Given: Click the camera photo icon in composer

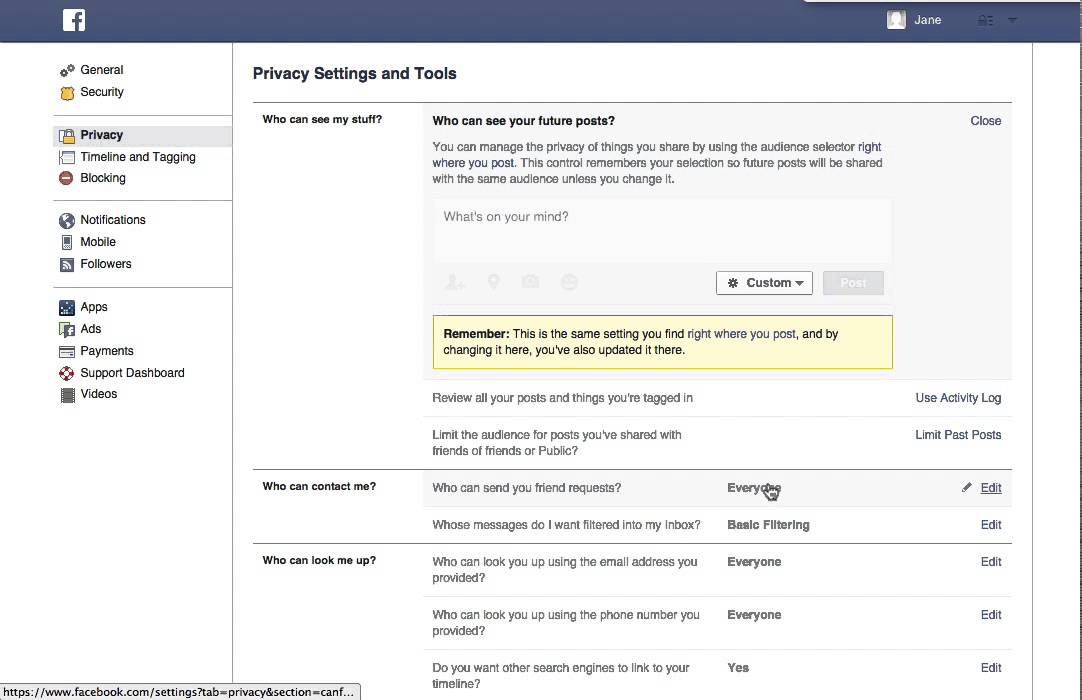Looking at the screenshot, I should (531, 283).
